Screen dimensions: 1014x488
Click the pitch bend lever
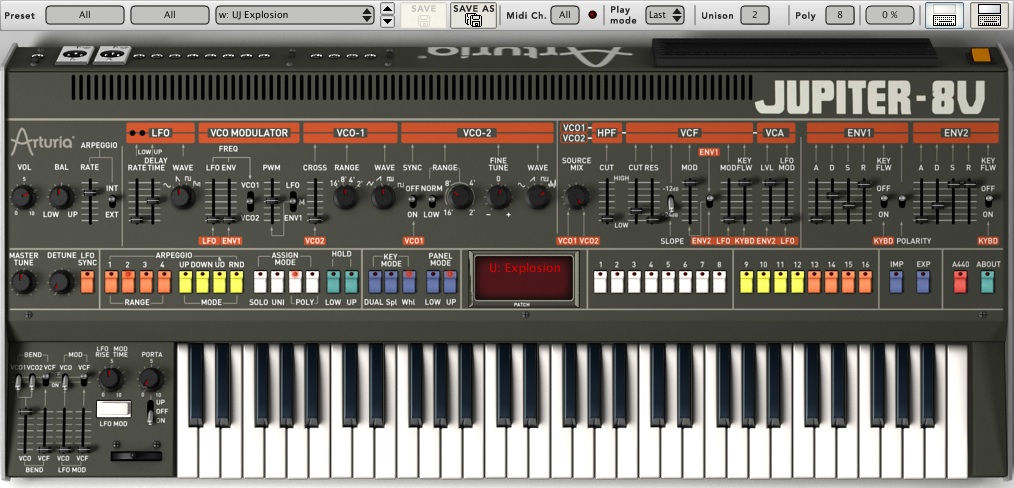tap(136, 456)
